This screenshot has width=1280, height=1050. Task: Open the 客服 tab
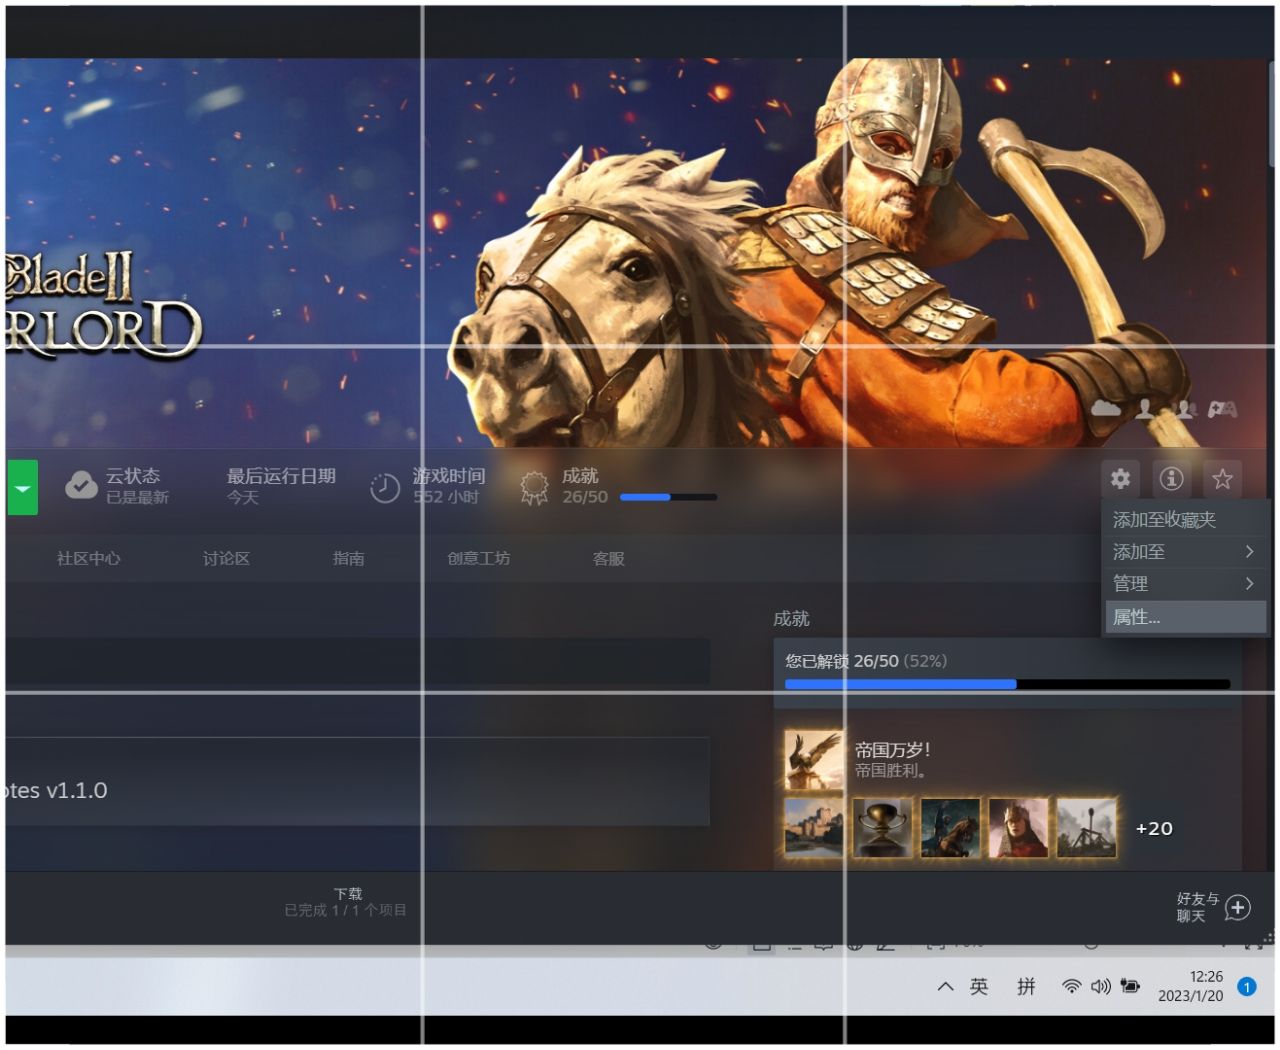tap(608, 558)
